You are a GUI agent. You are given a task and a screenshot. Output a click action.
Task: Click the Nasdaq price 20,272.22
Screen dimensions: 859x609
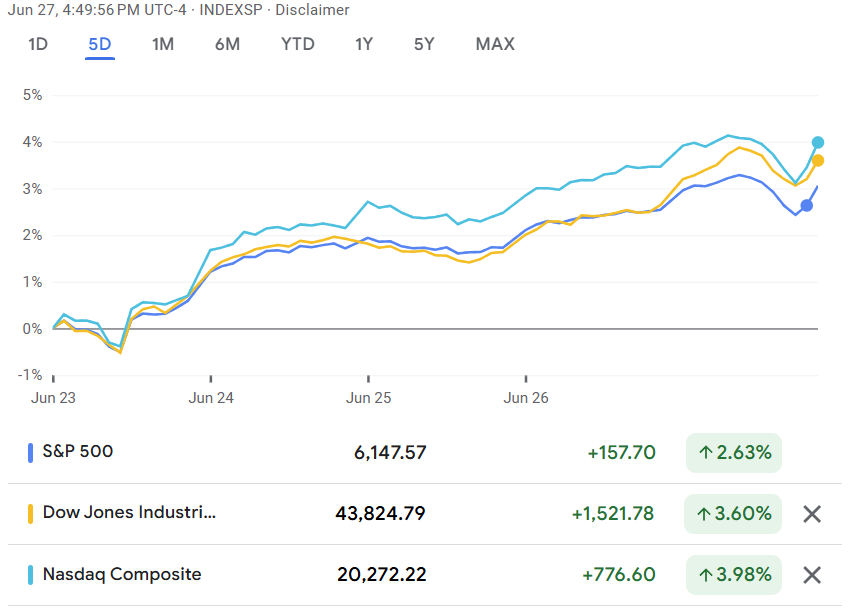(x=382, y=574)
